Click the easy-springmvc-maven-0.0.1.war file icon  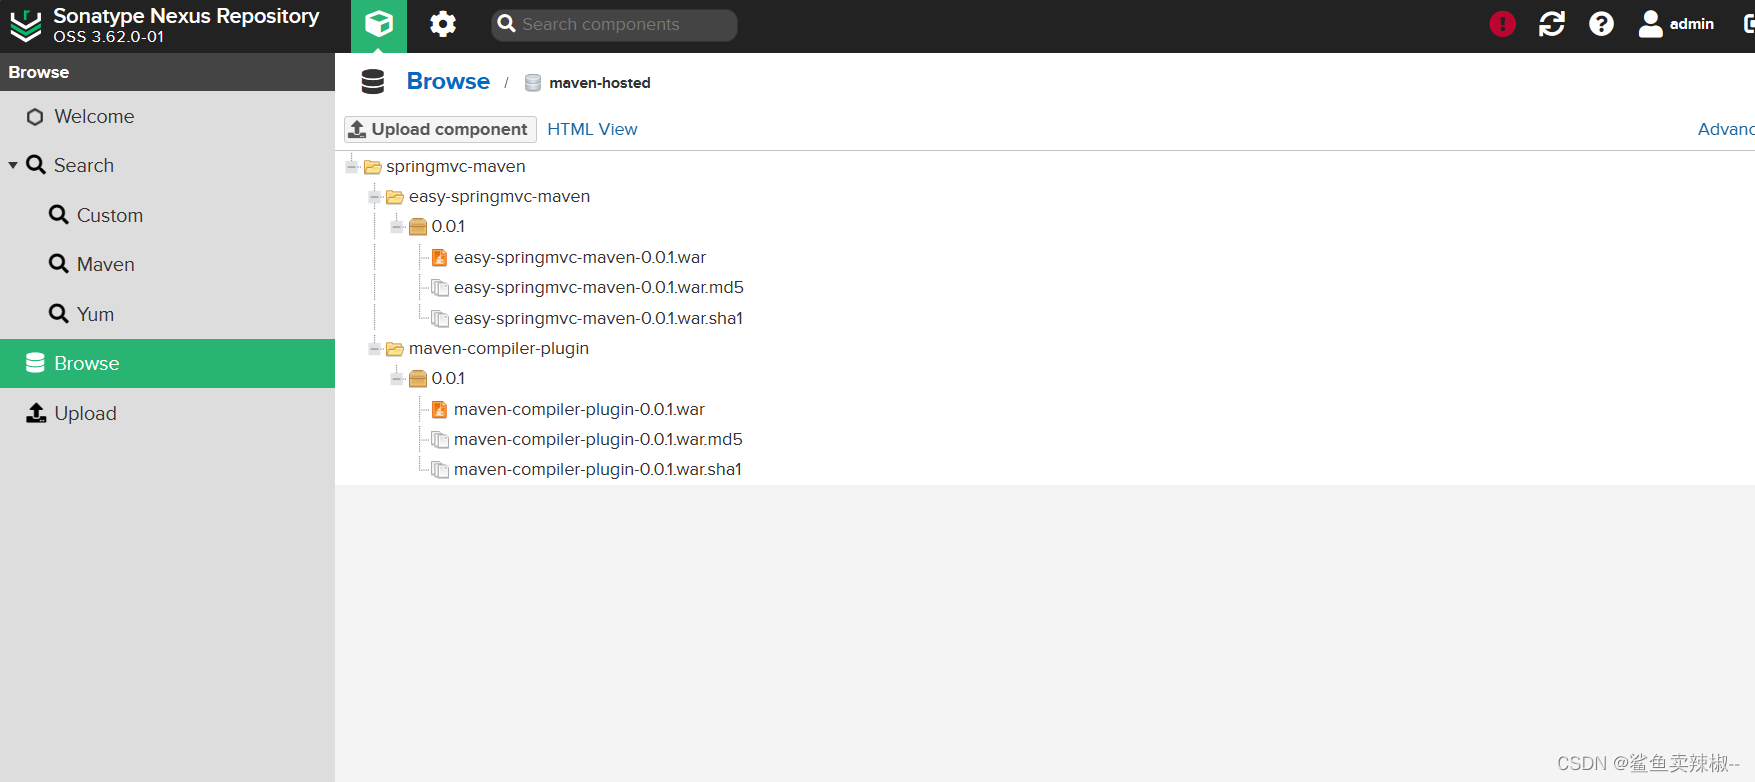[x=439, y=258]
